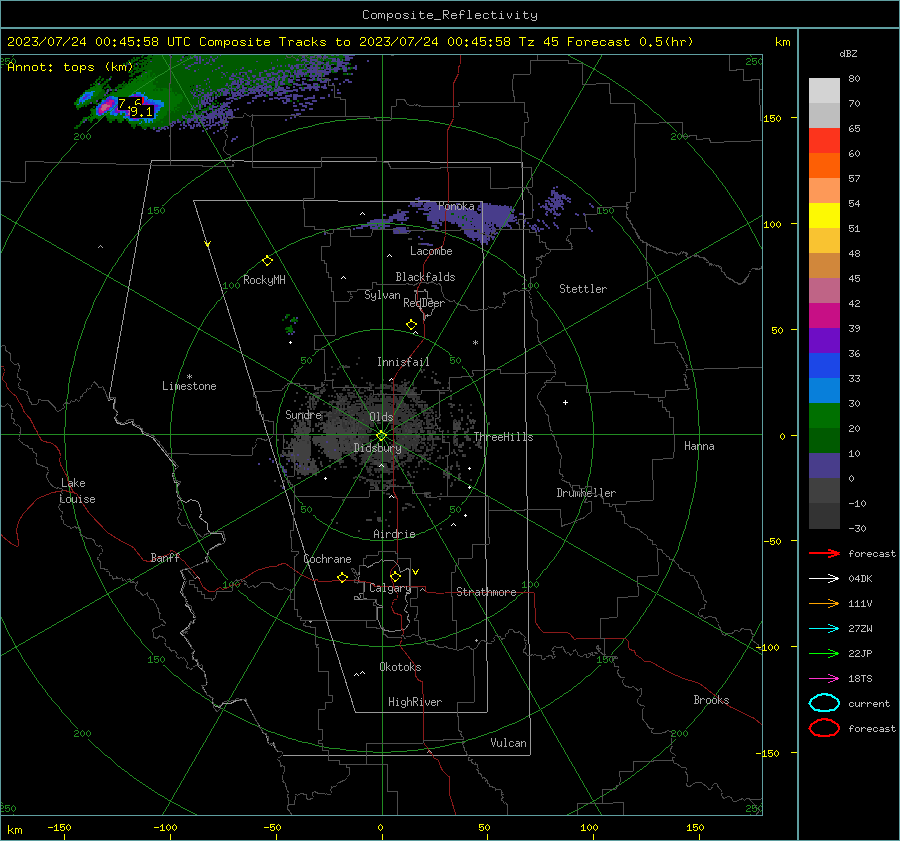Click the Cochrane label
Image resolution: width=900 pixels, height=841 pixels.
[327, 559]
